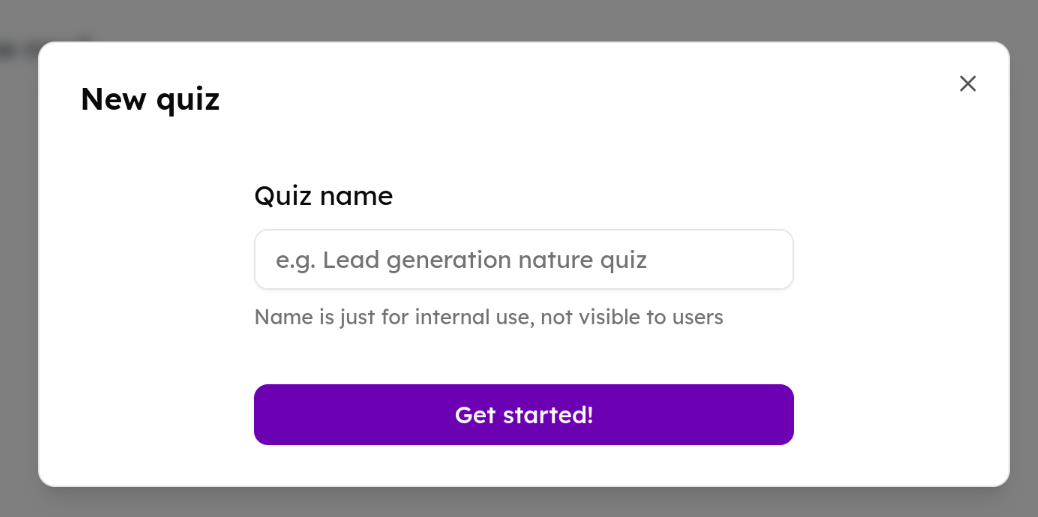Submit with the purple Get started! button
The height and width of the screenshot is (517, 1038).
523,414
